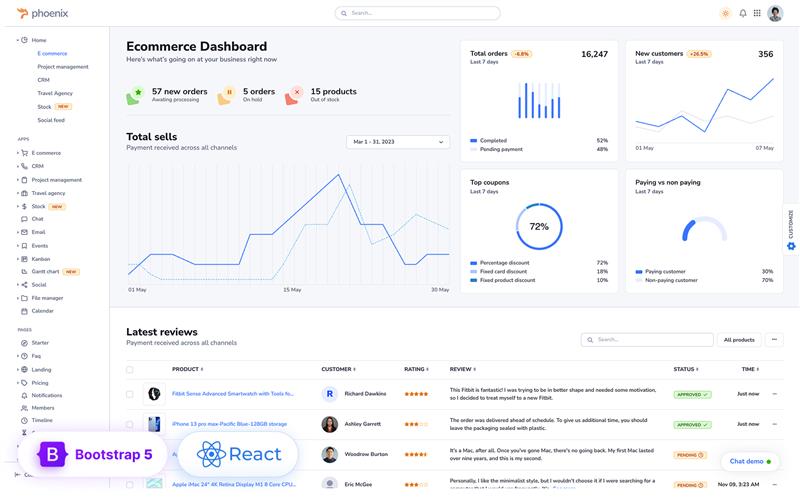Open Project management under Home
Viewport: 800px width, 497px height.
click(x=63, y=67)
